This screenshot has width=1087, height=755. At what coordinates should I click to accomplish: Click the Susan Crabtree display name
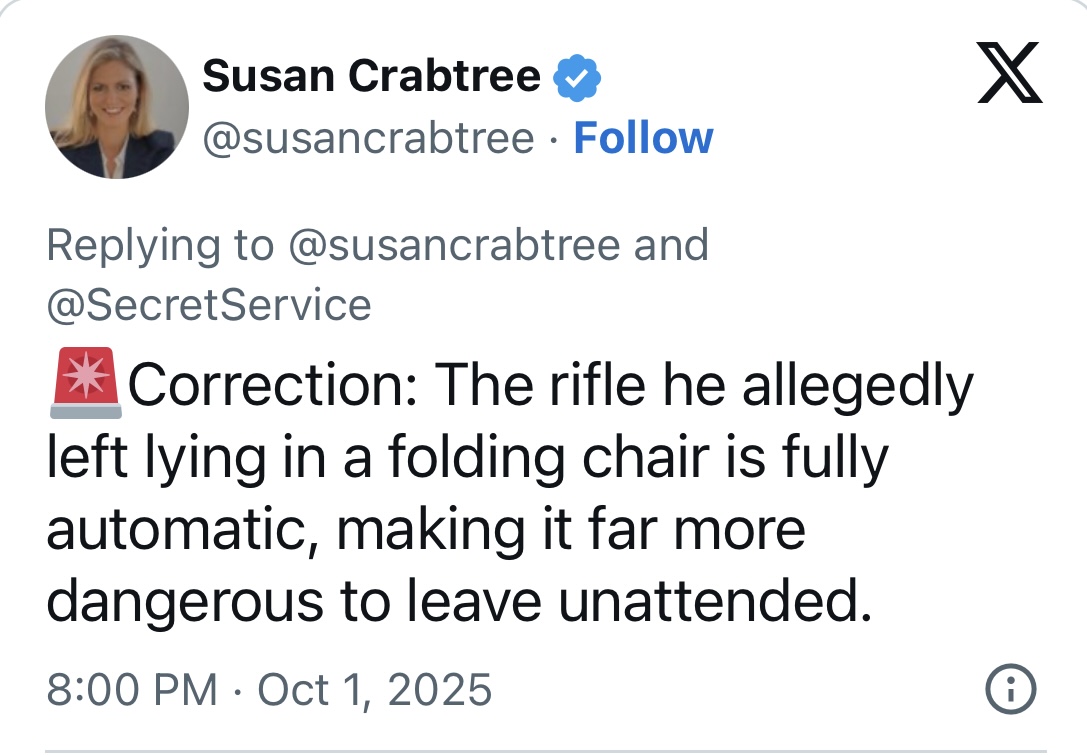tap(372, 76)
